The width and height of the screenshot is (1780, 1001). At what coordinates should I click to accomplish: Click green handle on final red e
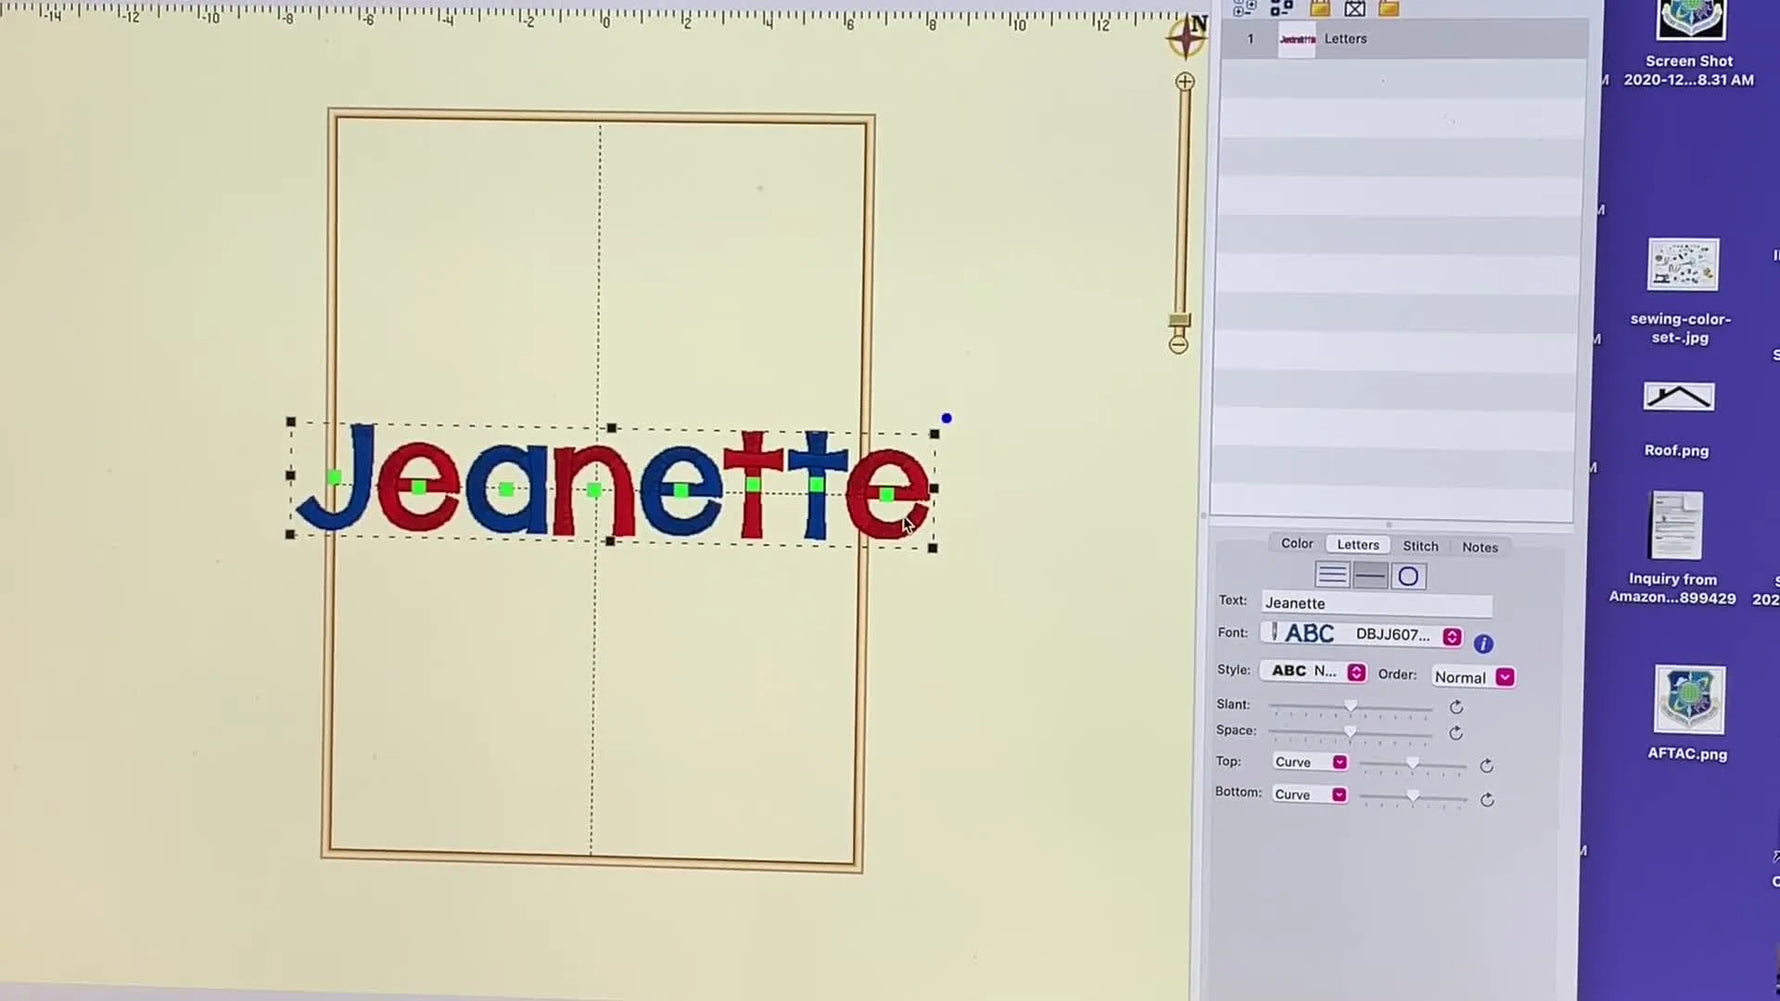(887, 494)
